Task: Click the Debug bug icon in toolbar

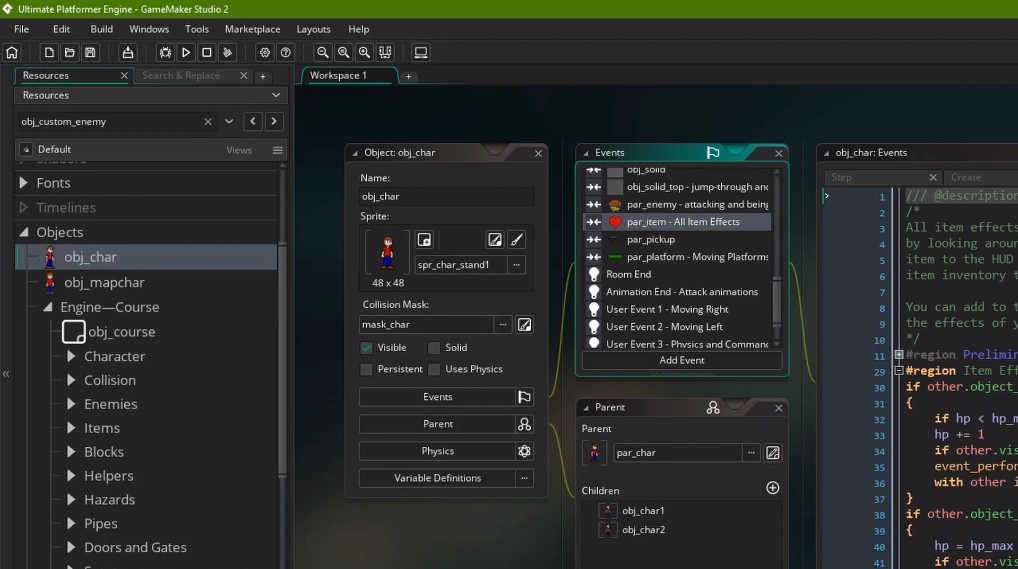Action: (165, 53)
